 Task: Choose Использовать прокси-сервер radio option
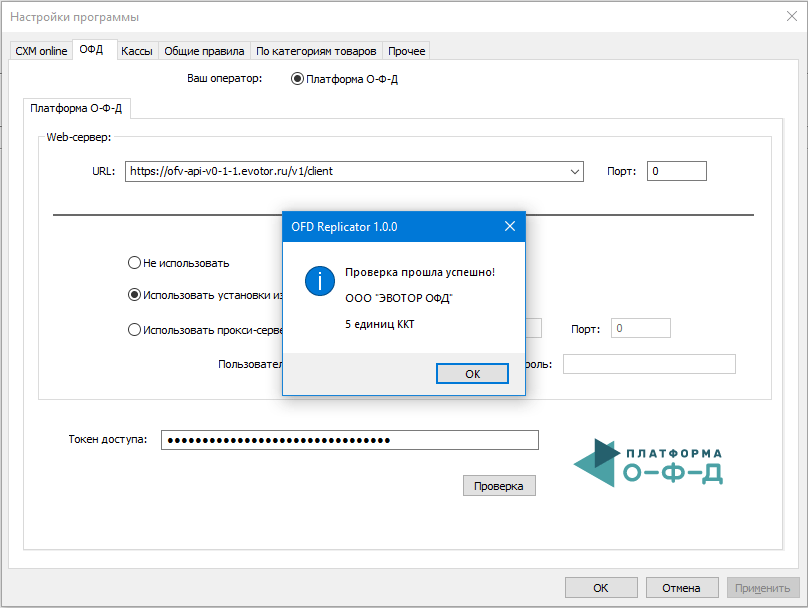(x=135, y=328)
